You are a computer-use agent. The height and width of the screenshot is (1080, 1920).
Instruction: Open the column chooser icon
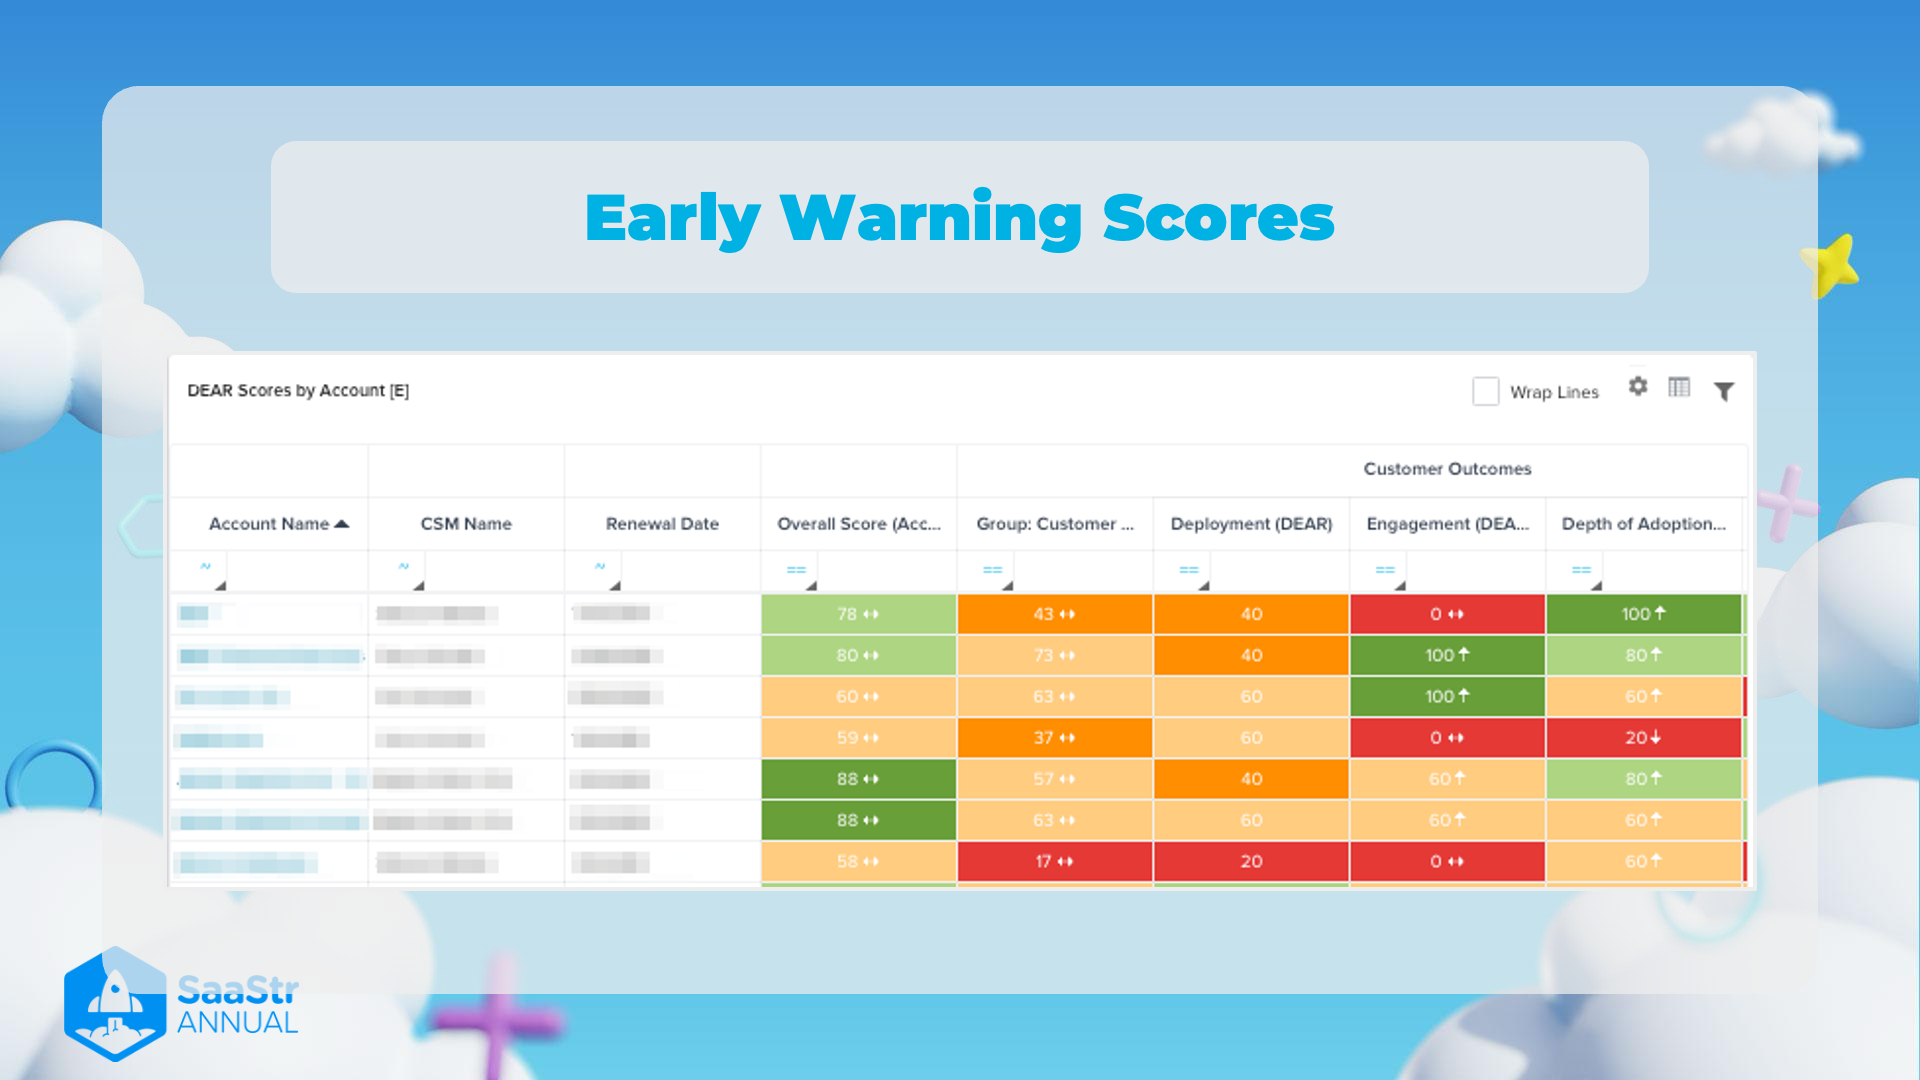click(1679, 387)
